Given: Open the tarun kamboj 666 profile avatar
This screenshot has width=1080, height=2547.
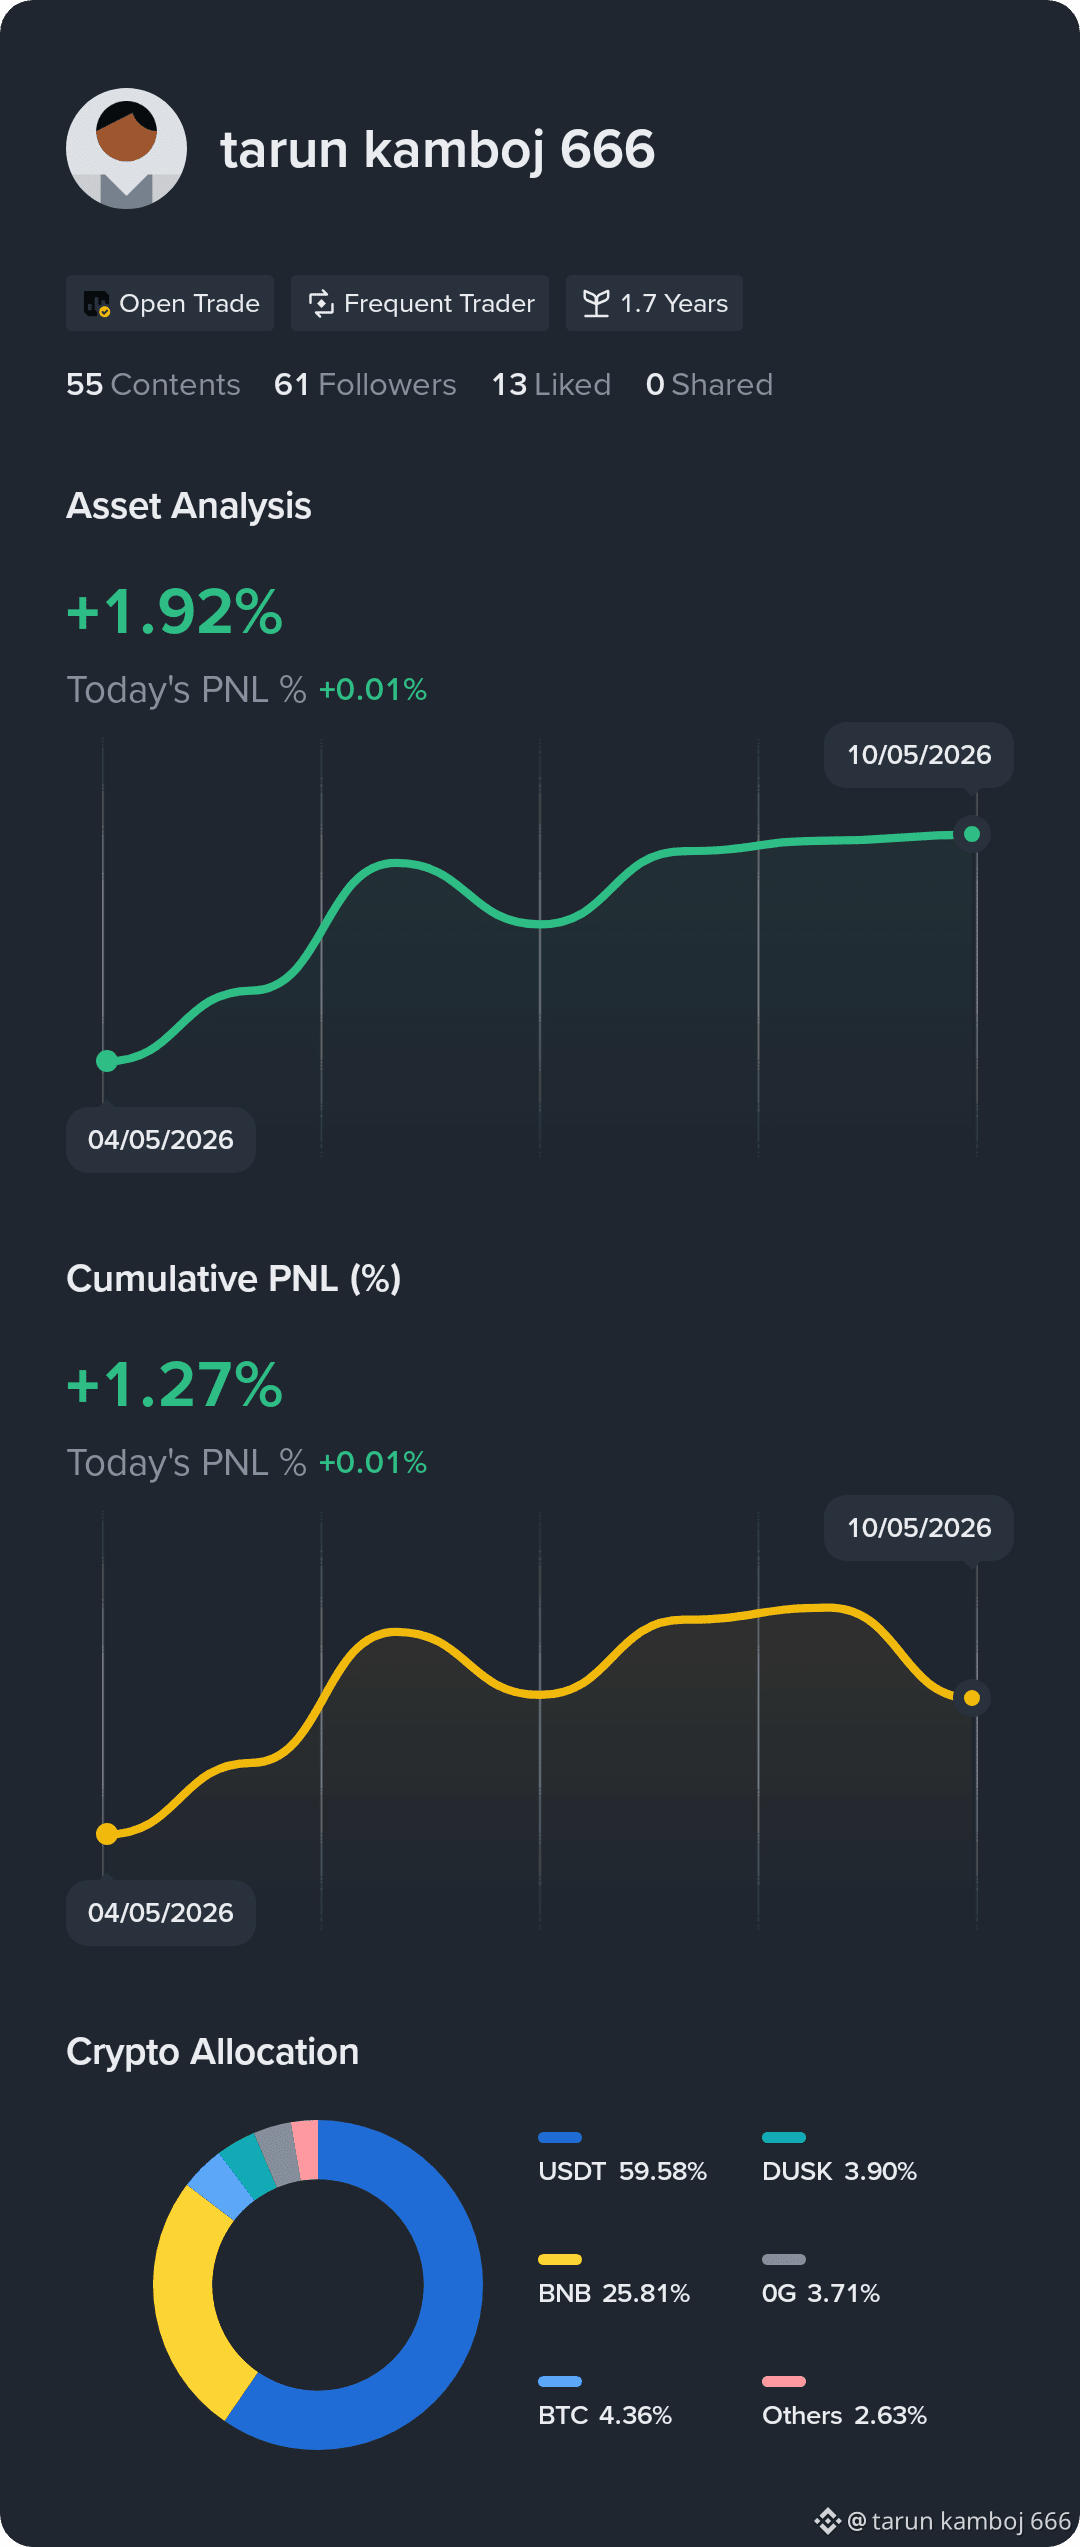Looking at the screenshot, I should (126, 148).
